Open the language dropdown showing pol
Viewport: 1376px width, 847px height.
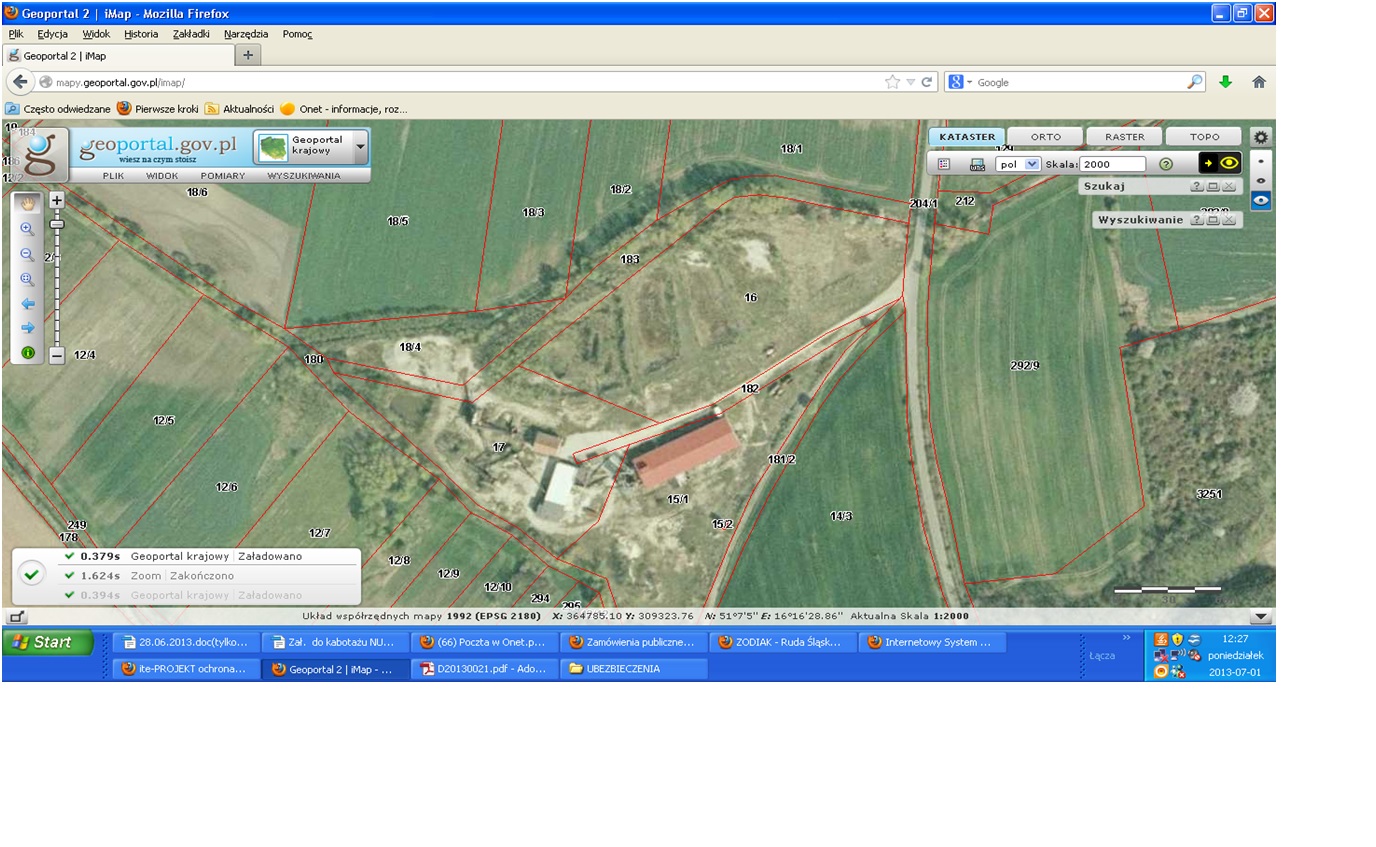(x=1018, y=164)
